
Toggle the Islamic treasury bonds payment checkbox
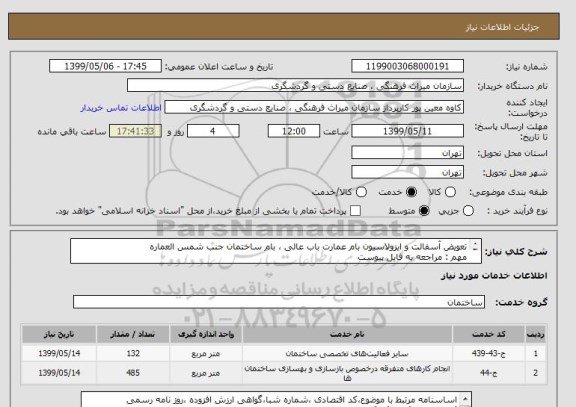point(355,211)
